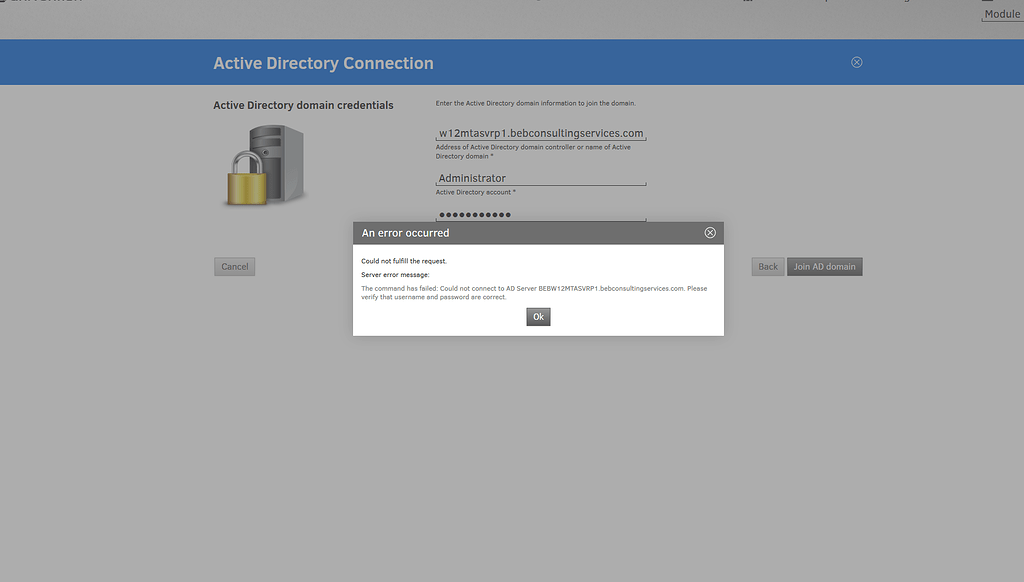Close the 'An error occurred' dialog
The width and height of the screenshot is (1024, 582).
click(x=710, y=233)
